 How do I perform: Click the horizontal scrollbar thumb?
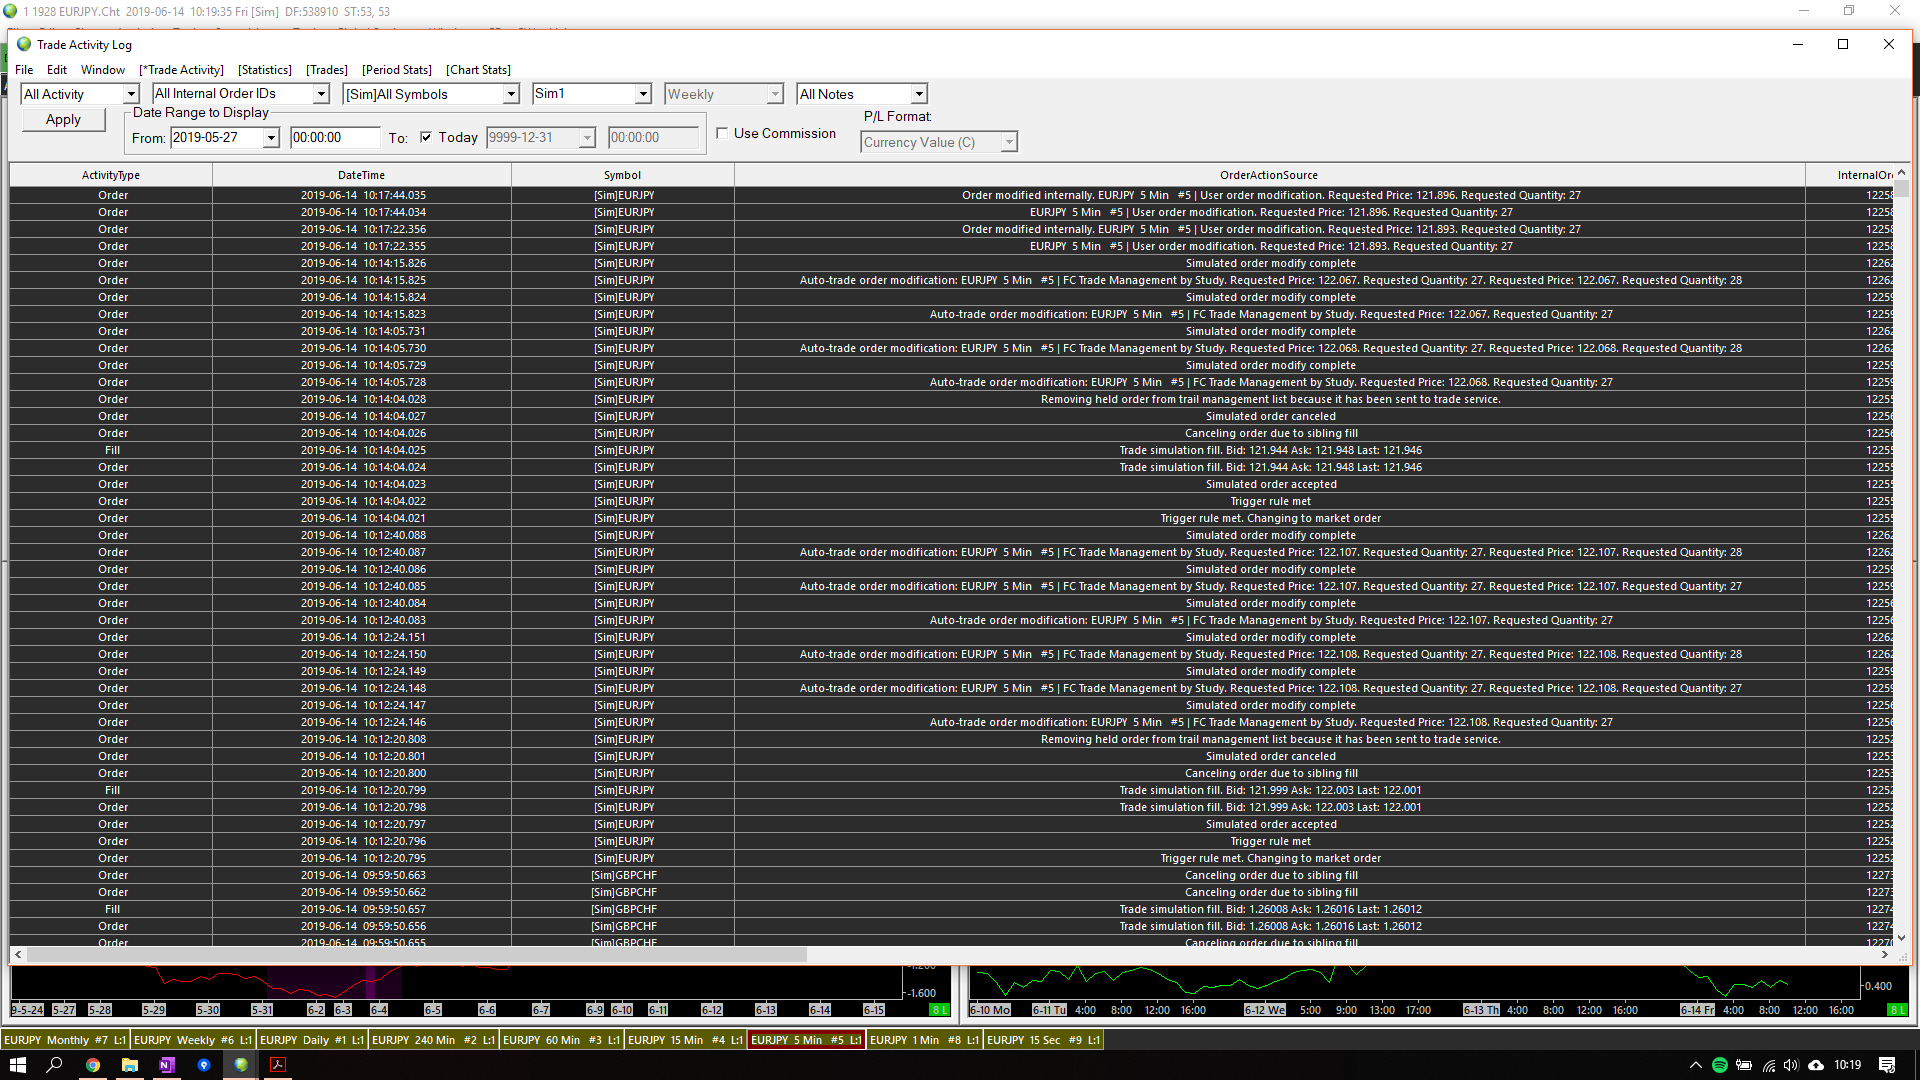pyautogui.click(x=415, y=955)
